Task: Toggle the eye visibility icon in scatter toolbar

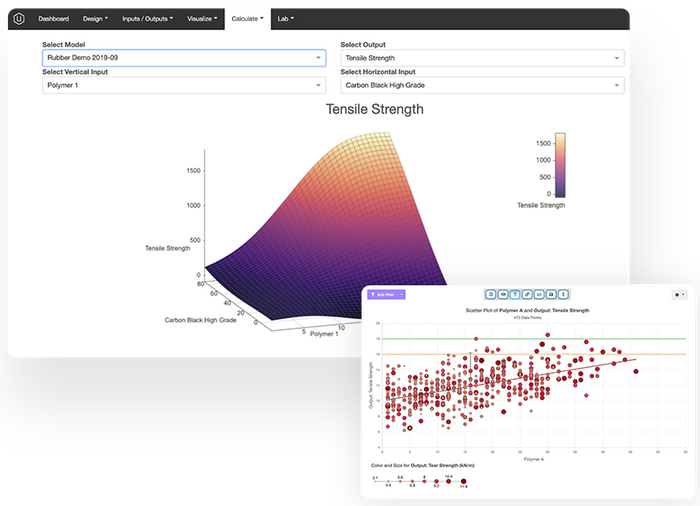Action: pyautogui.click(x=503, y=294)
